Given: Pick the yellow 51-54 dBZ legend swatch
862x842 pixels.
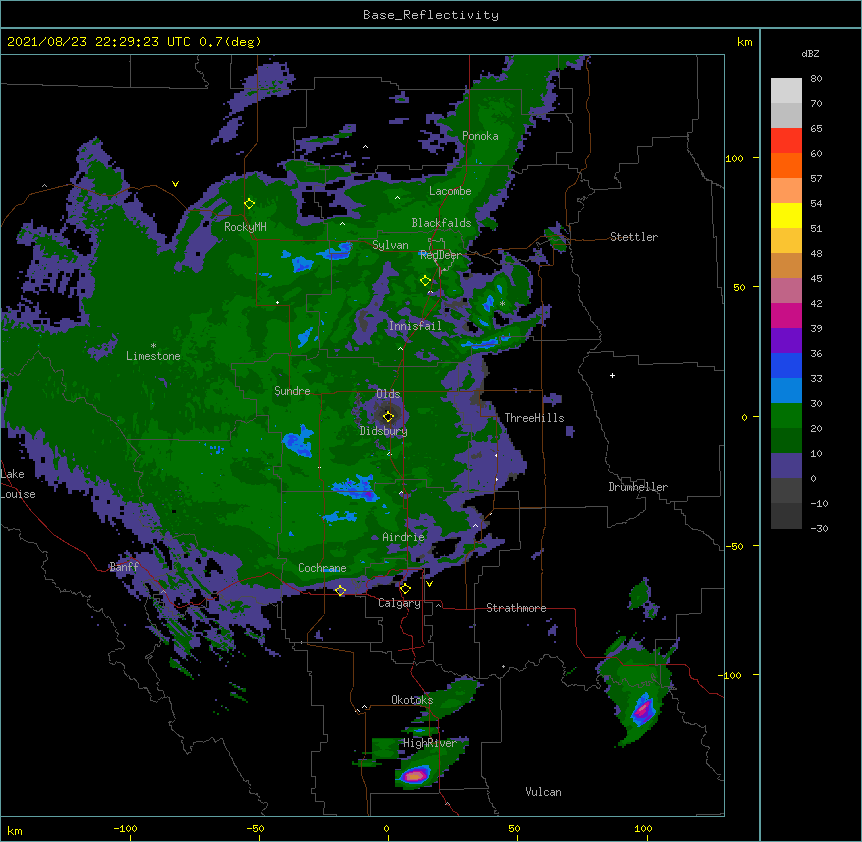Looking at the screenshot, I should (786, 215).
